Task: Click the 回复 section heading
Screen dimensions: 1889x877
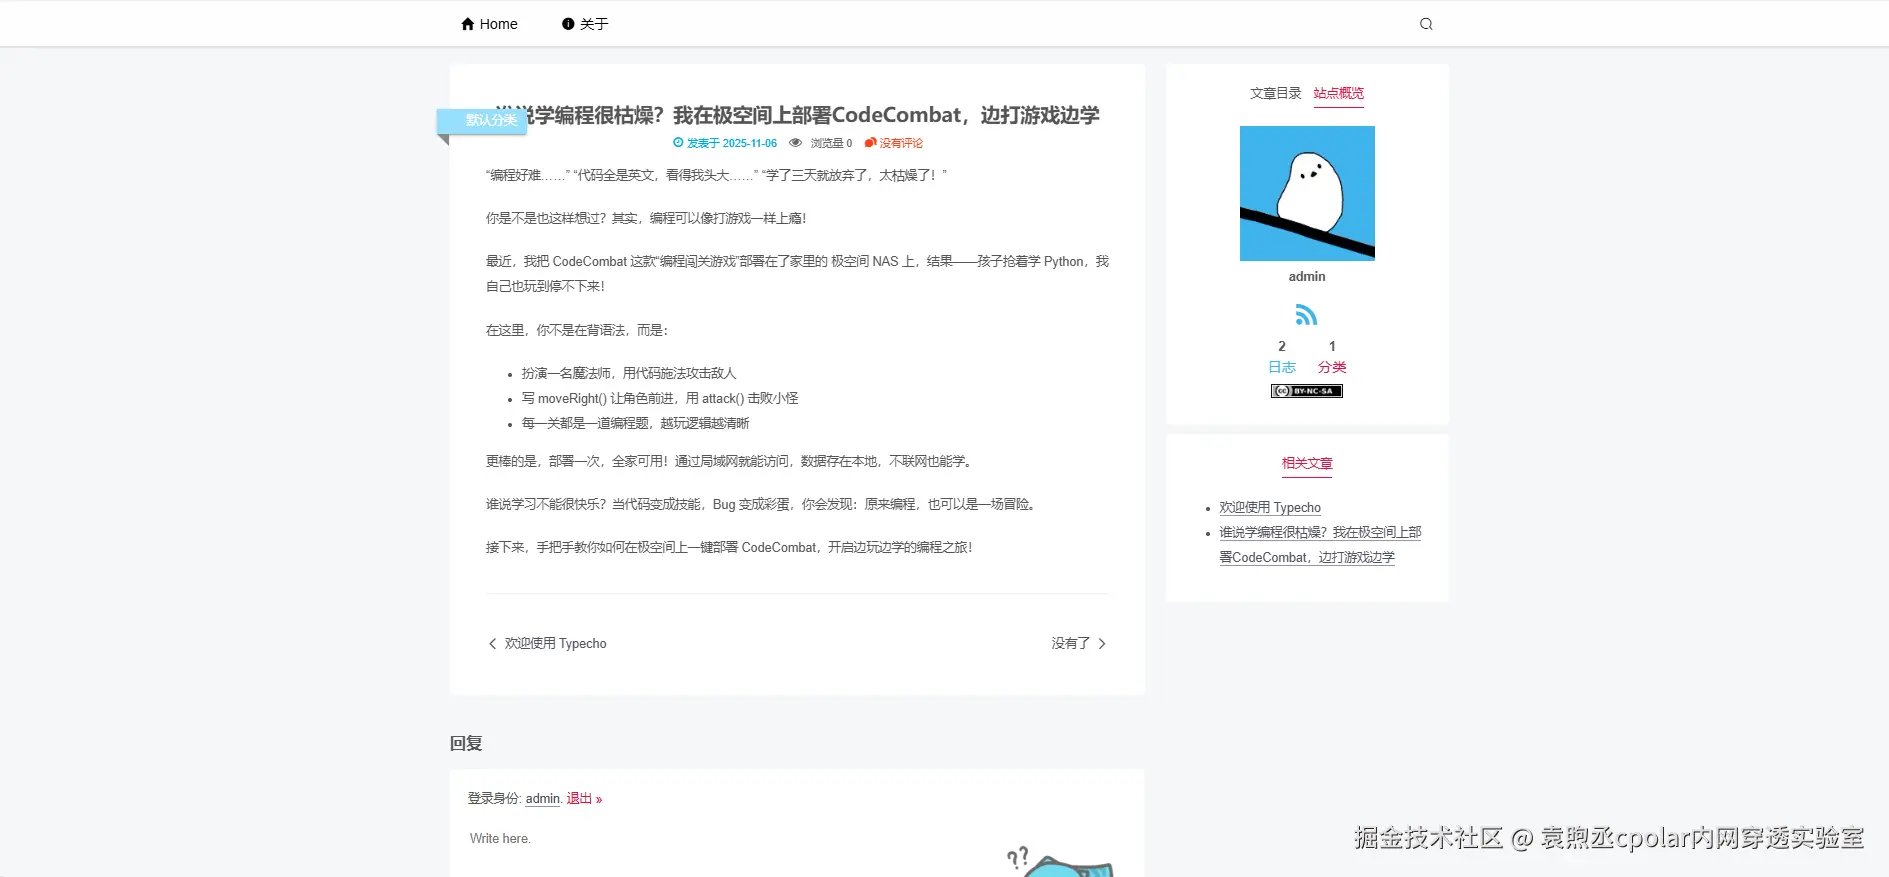Action: pyautogui.click(x=466, y=743)
